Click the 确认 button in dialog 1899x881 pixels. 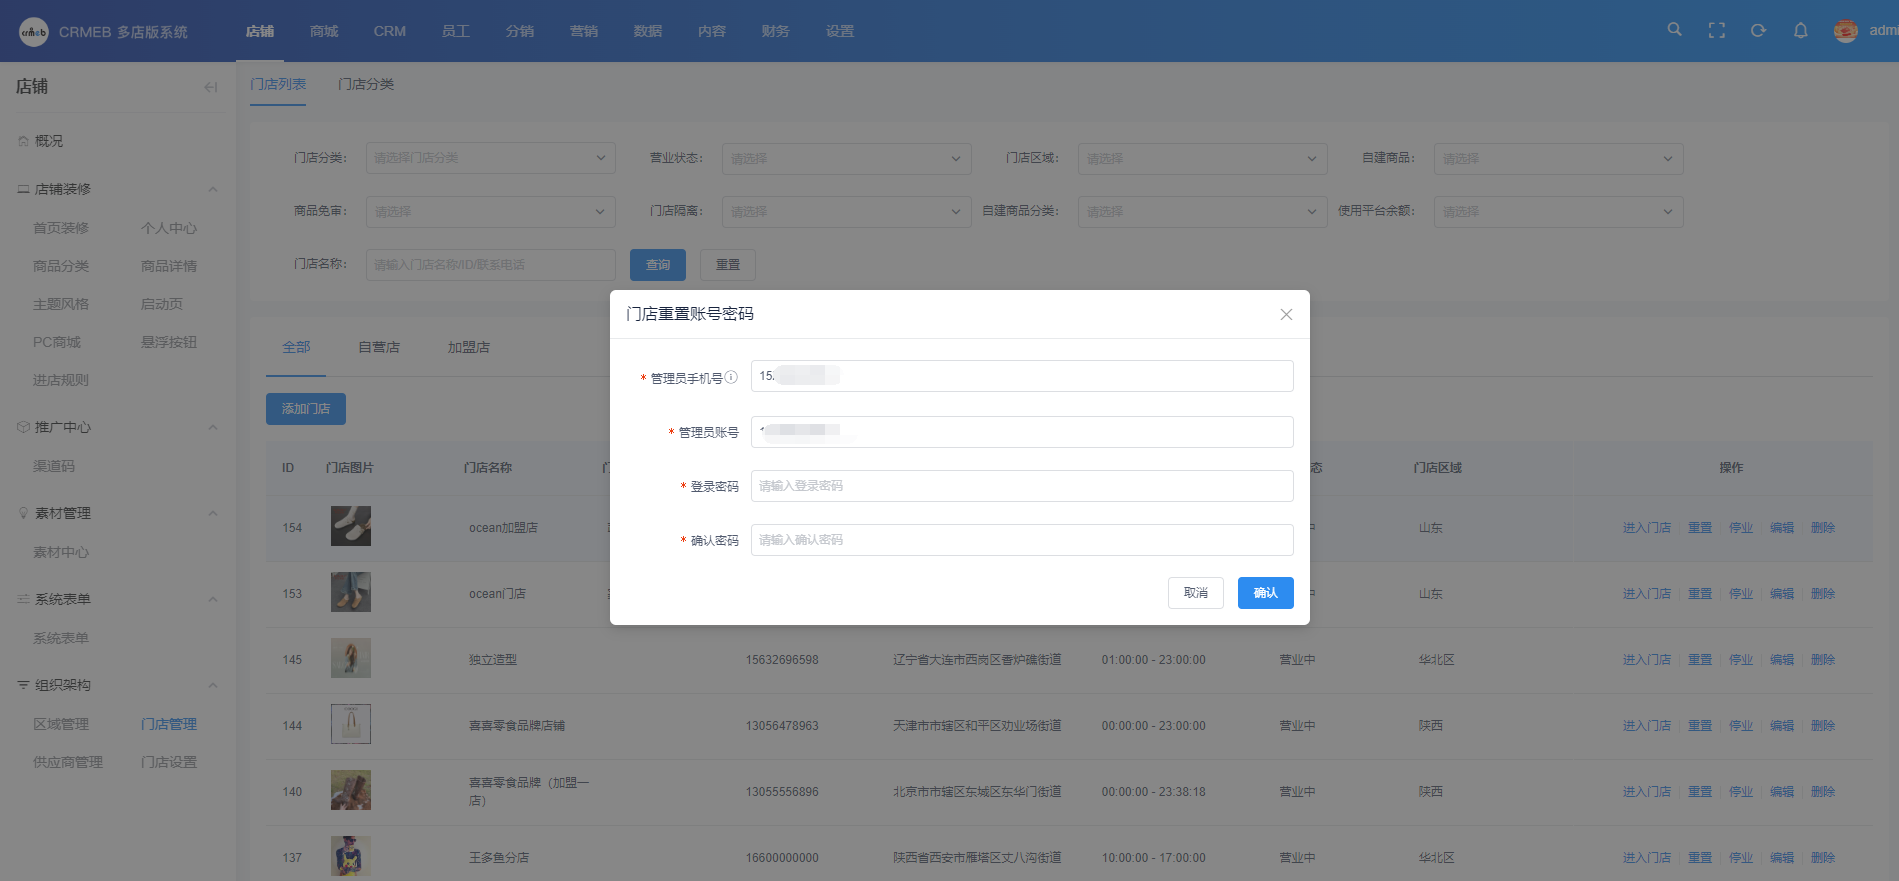click(x=1265, y=593)
